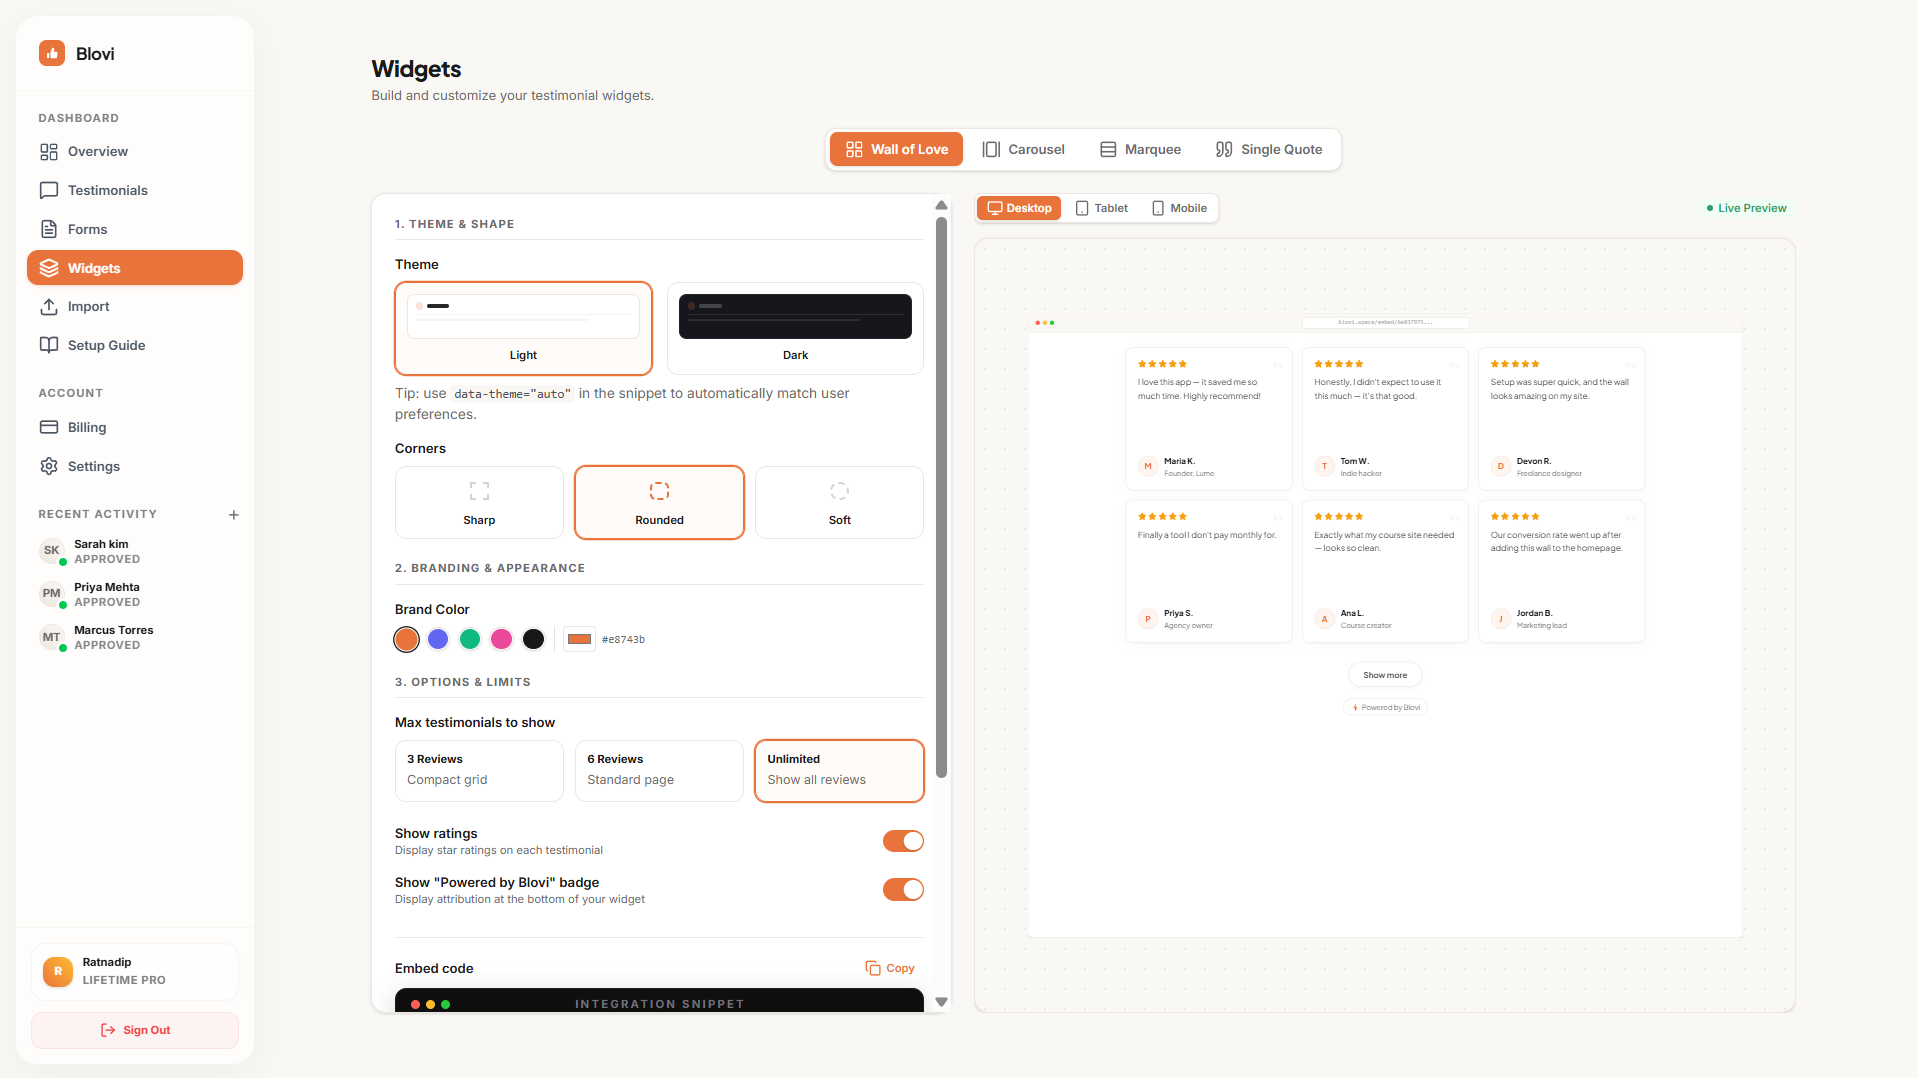Screen dimensions: 1918x1078
Task: Switch to the Wall of Love tab
Action: [x=896, y=149]
